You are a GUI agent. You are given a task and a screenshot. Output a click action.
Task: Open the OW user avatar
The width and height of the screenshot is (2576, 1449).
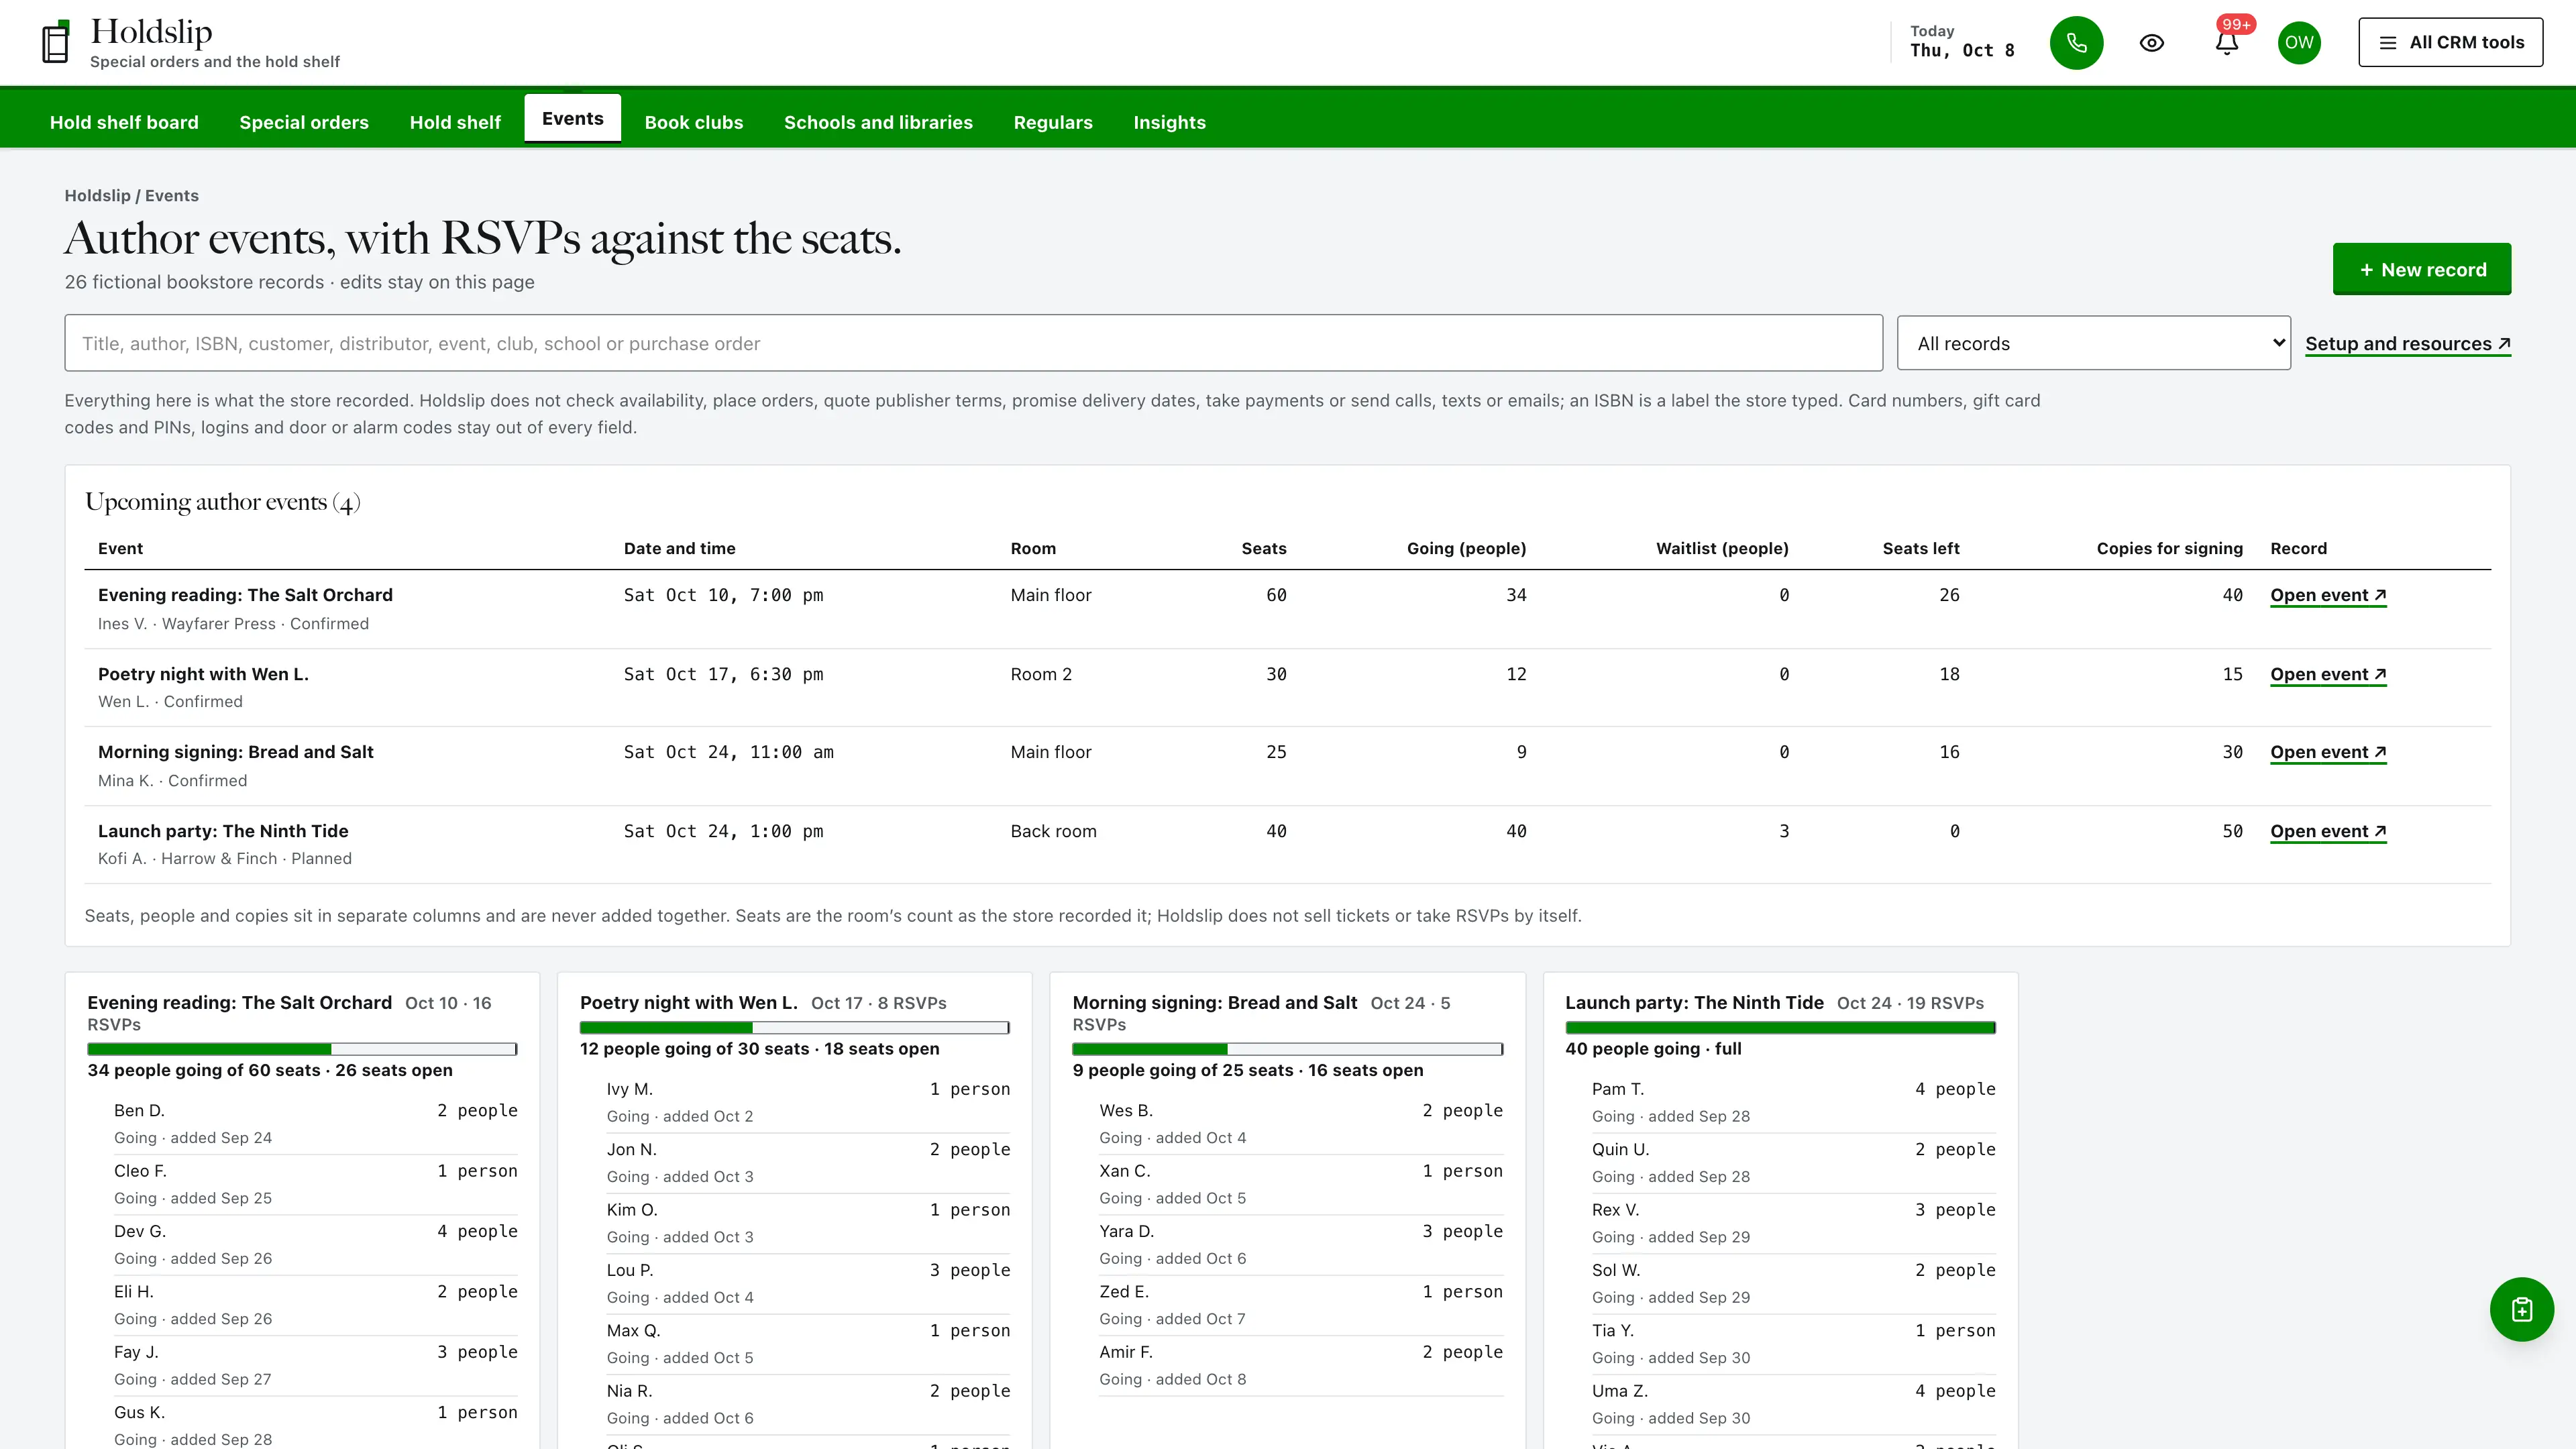[2299, 43]
